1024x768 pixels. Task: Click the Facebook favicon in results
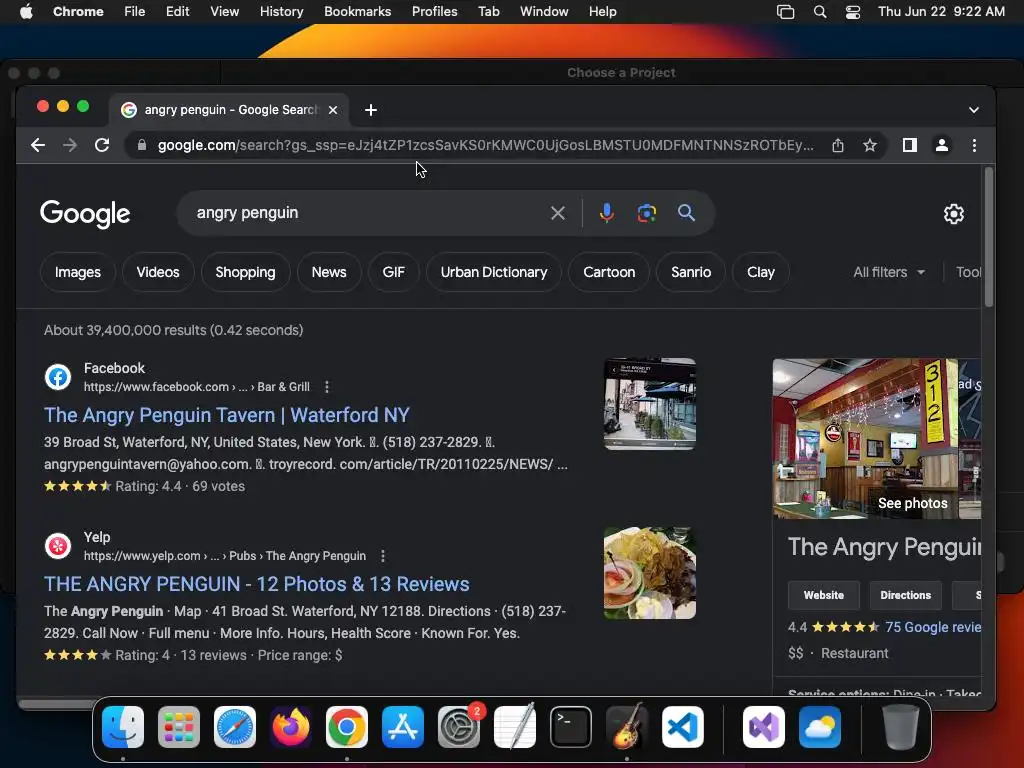58,377
